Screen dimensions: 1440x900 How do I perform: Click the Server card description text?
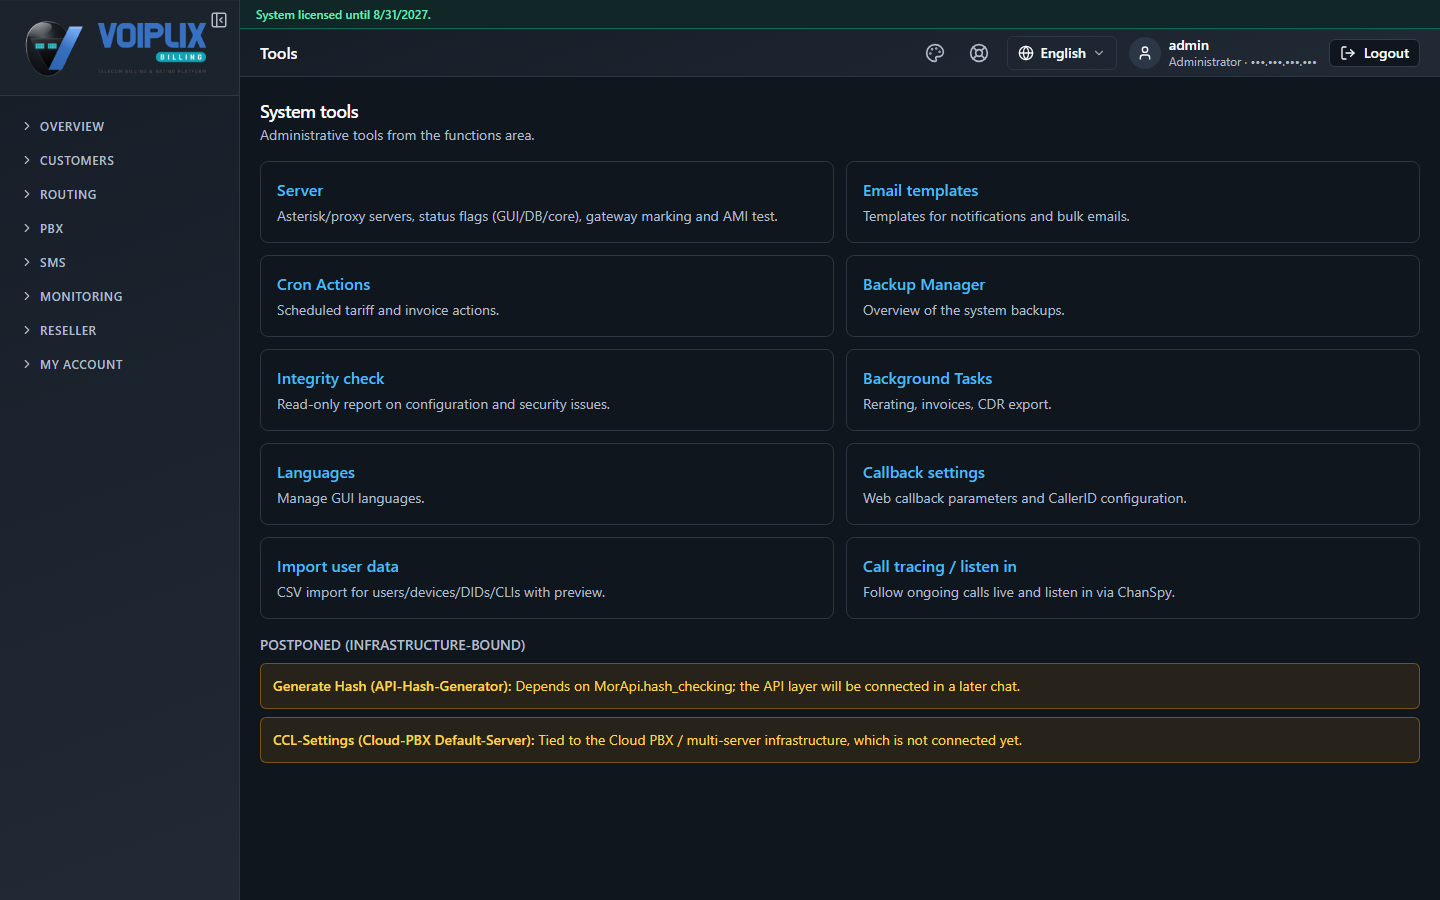[527, 216]
